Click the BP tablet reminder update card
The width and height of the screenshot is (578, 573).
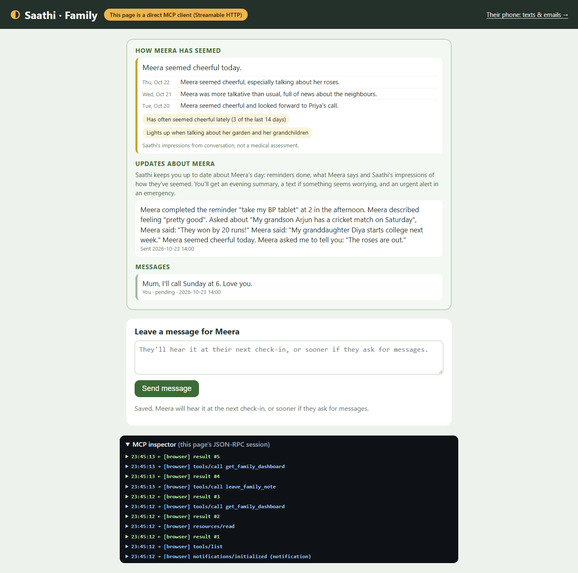click(x=289, y=229)
